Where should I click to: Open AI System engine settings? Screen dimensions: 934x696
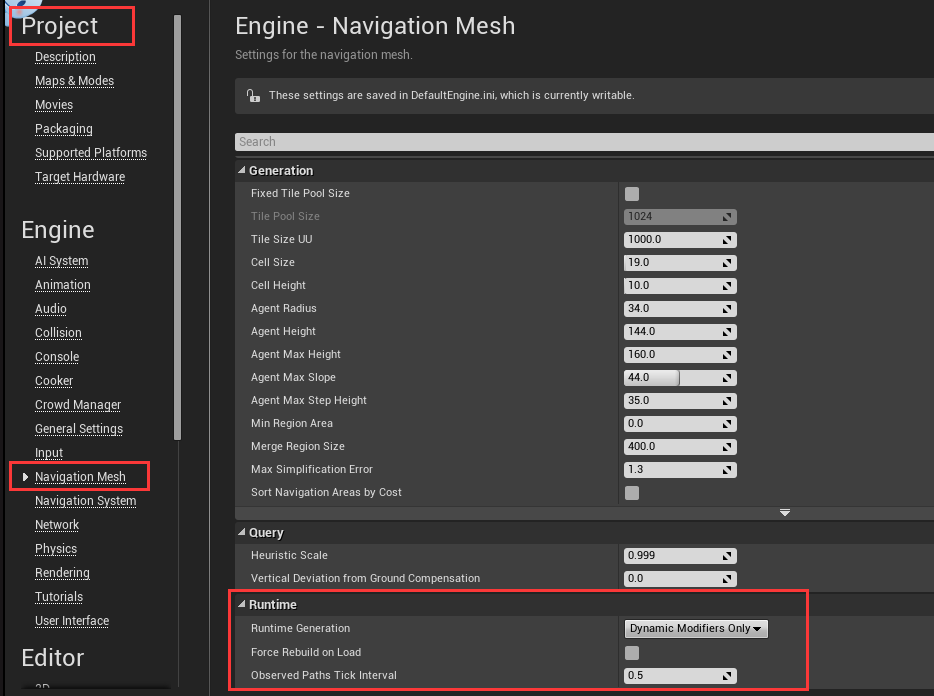tap(61, 261)
